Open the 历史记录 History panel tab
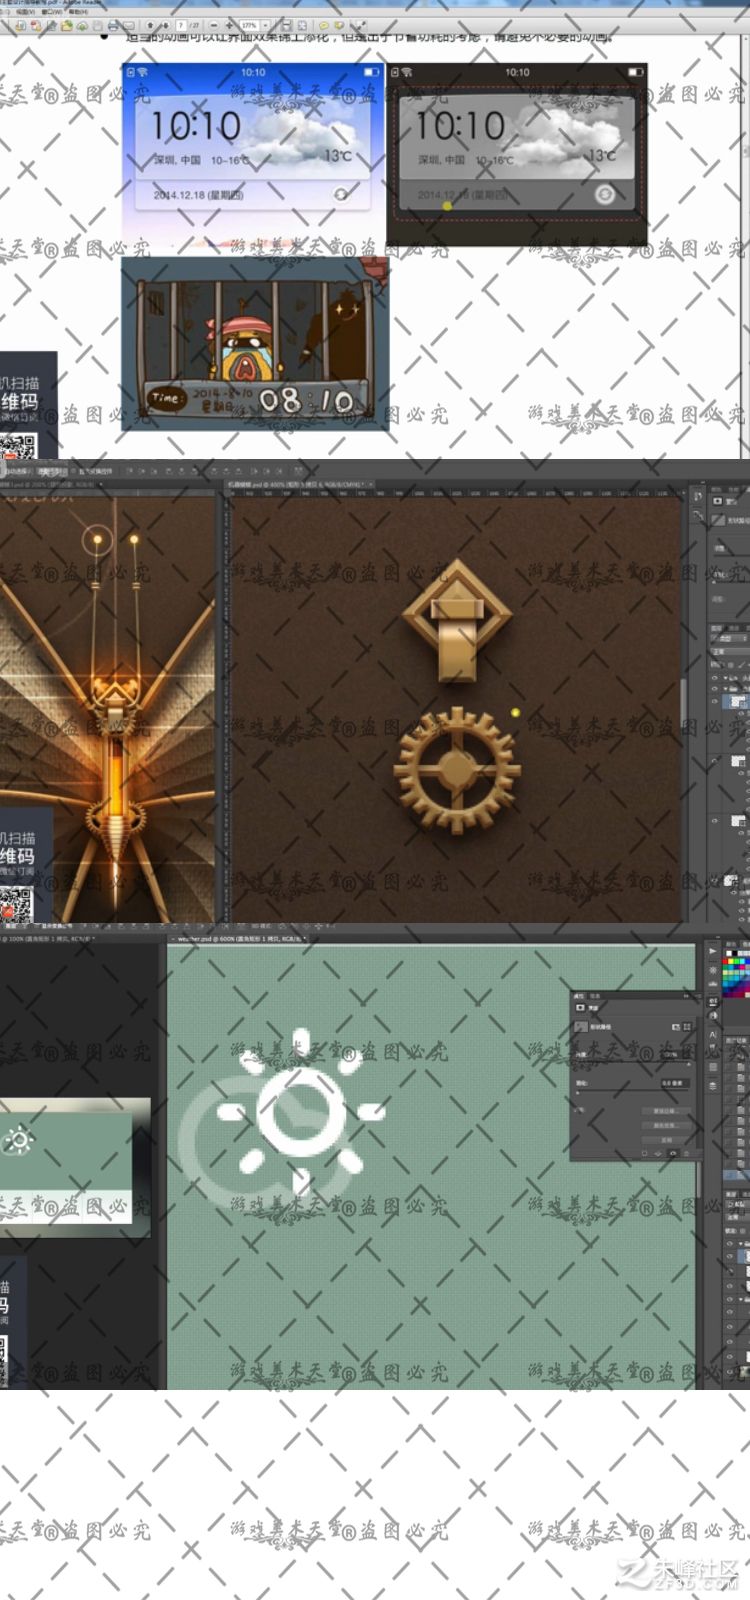750x1600 pixels. [x=736, y=1040]
